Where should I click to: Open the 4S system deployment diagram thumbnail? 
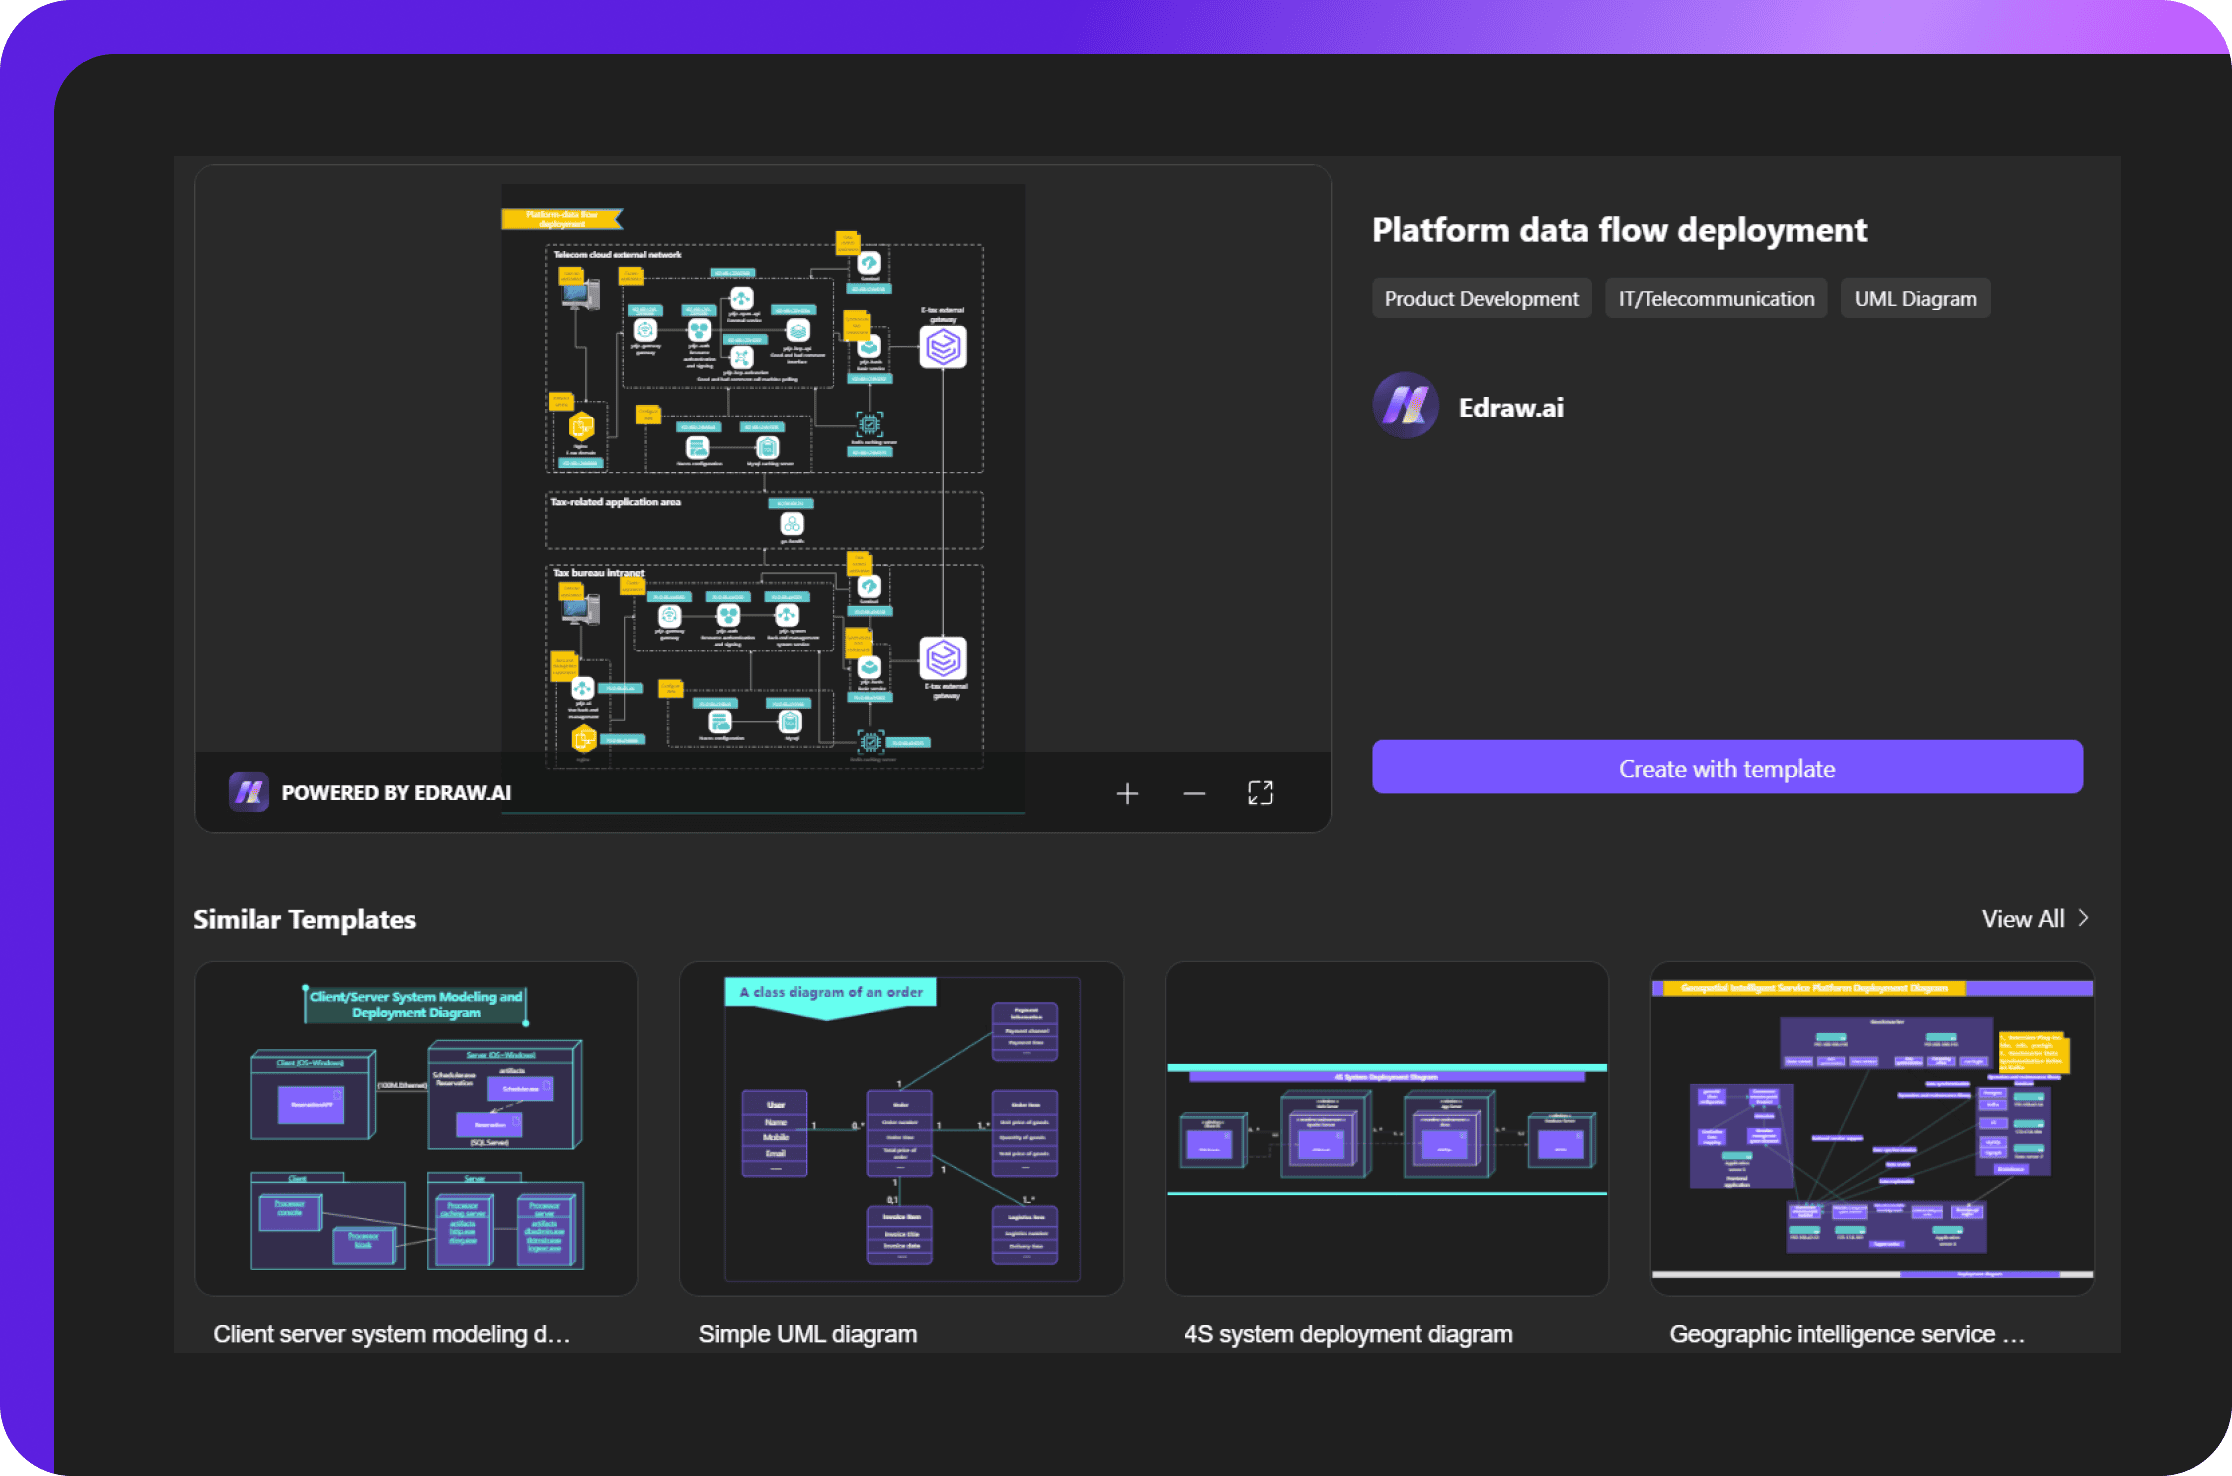1387,1129
